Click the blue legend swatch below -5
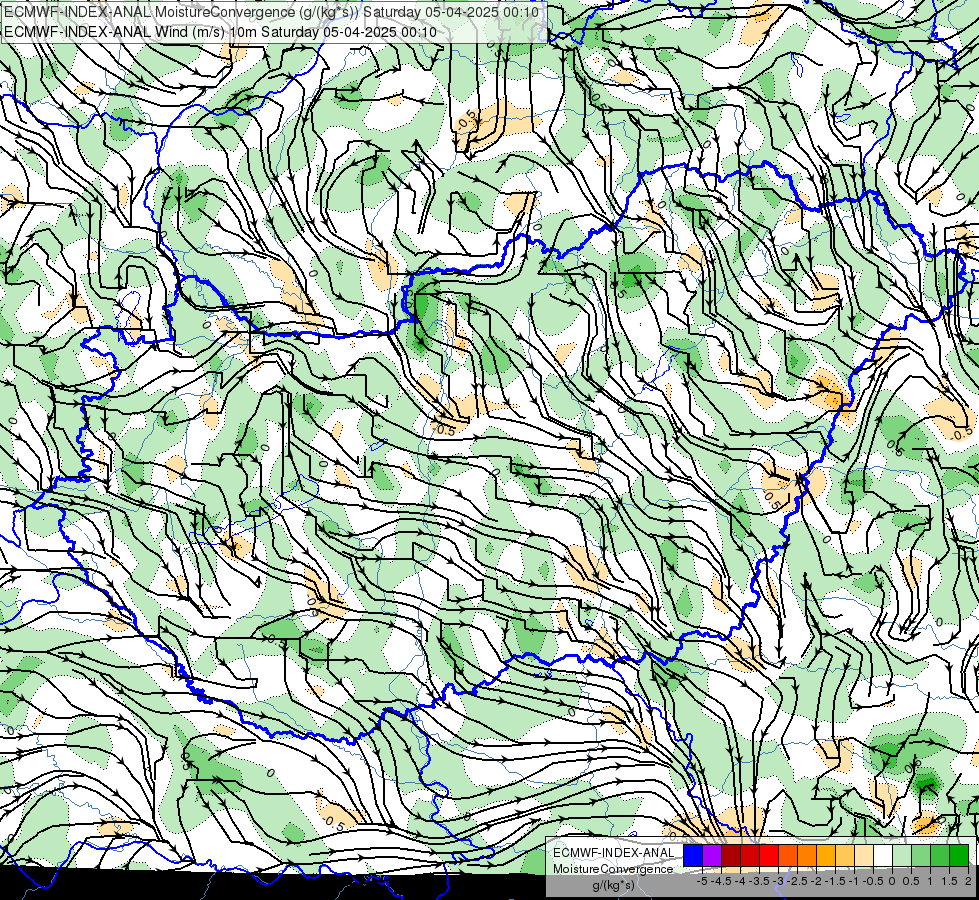Image resolution: width=979 pixels, height=900 pixels. coord(693,855)
